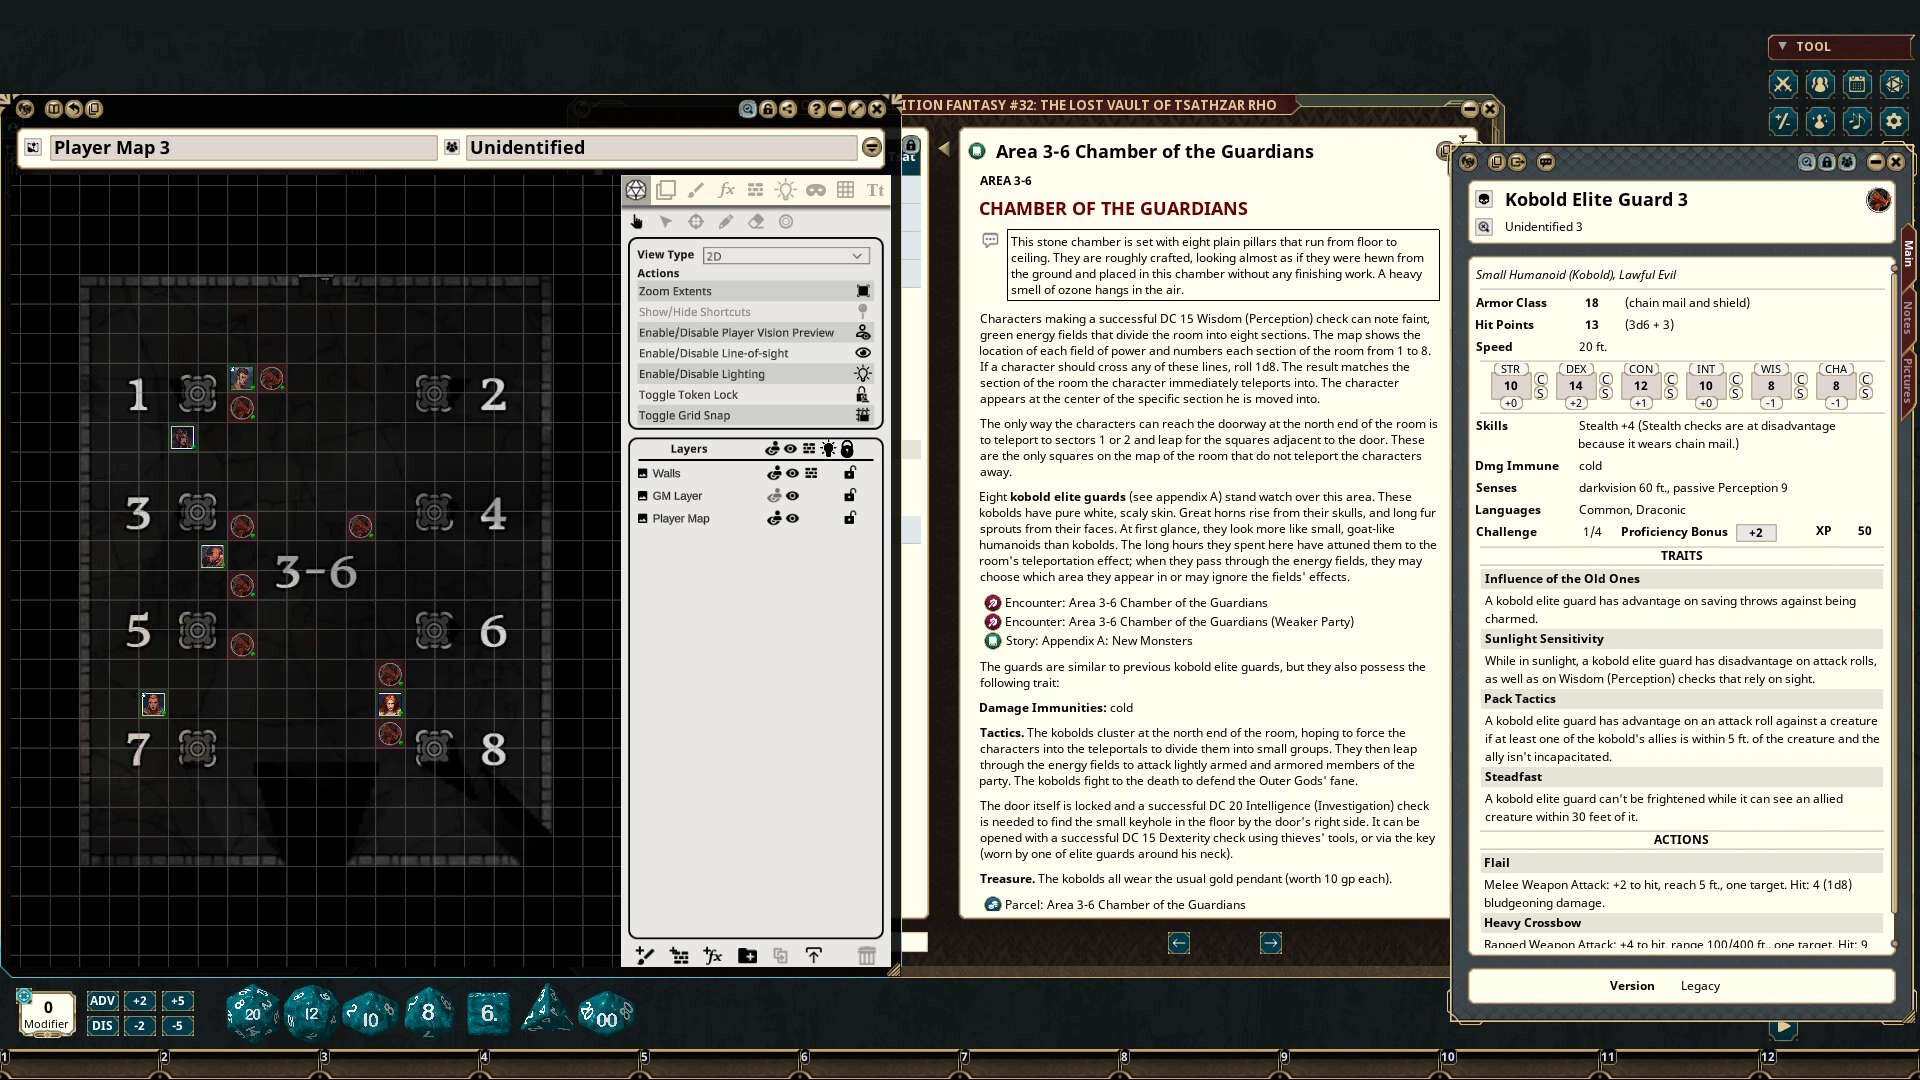
Task: Click Enable/Disable Line-of-sight action
Action: [754, 353]
